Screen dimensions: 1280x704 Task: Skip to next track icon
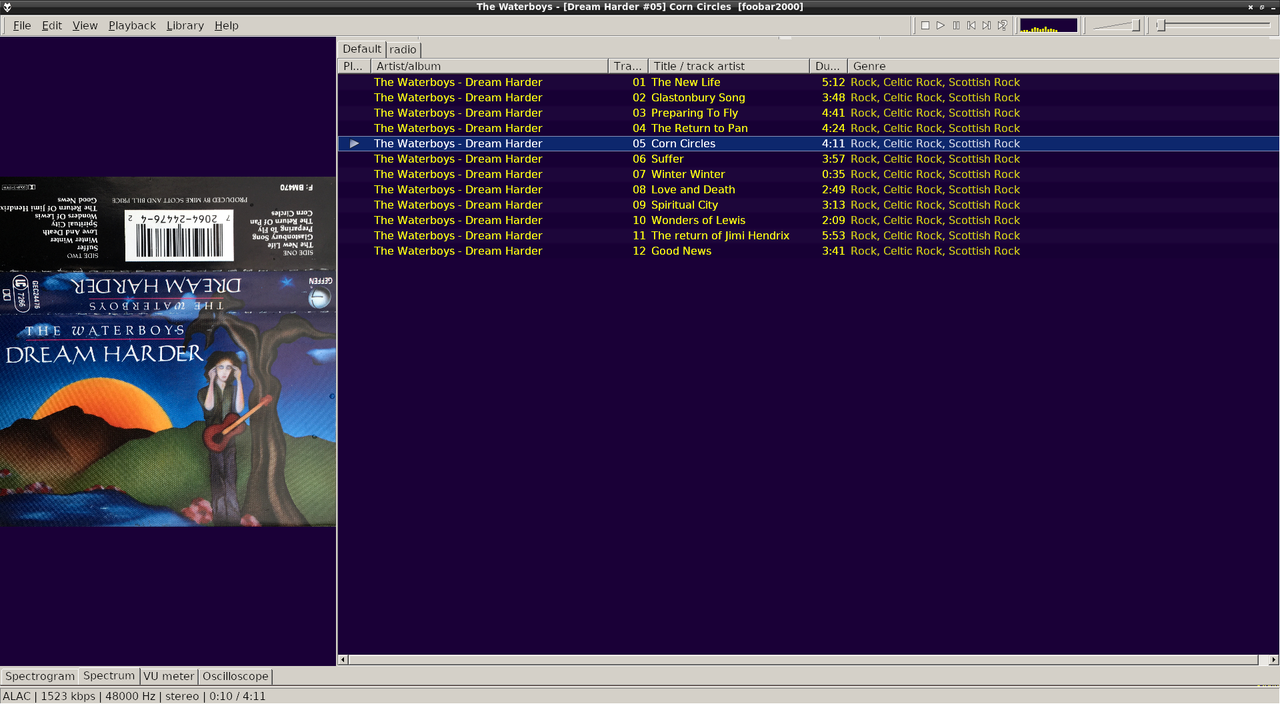986,25
